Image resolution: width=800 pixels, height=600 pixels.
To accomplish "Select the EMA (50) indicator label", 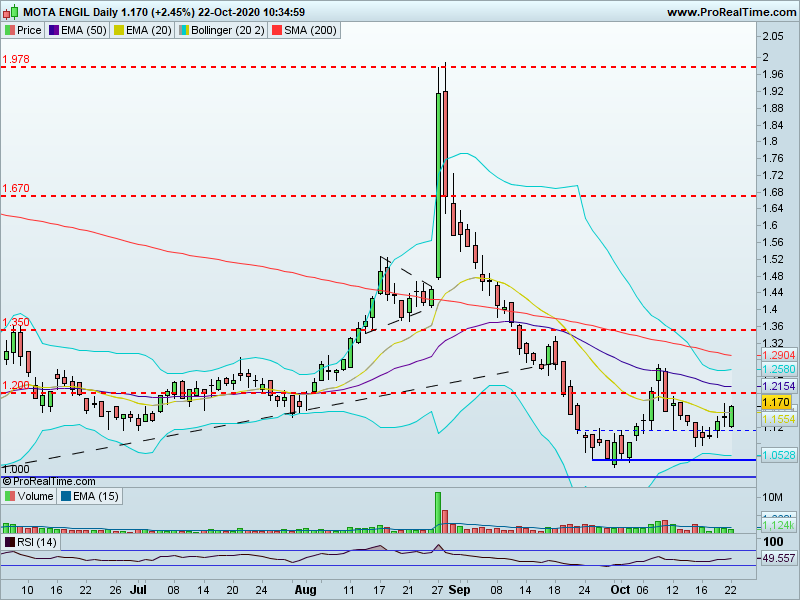I will click(x=78, y=30).
